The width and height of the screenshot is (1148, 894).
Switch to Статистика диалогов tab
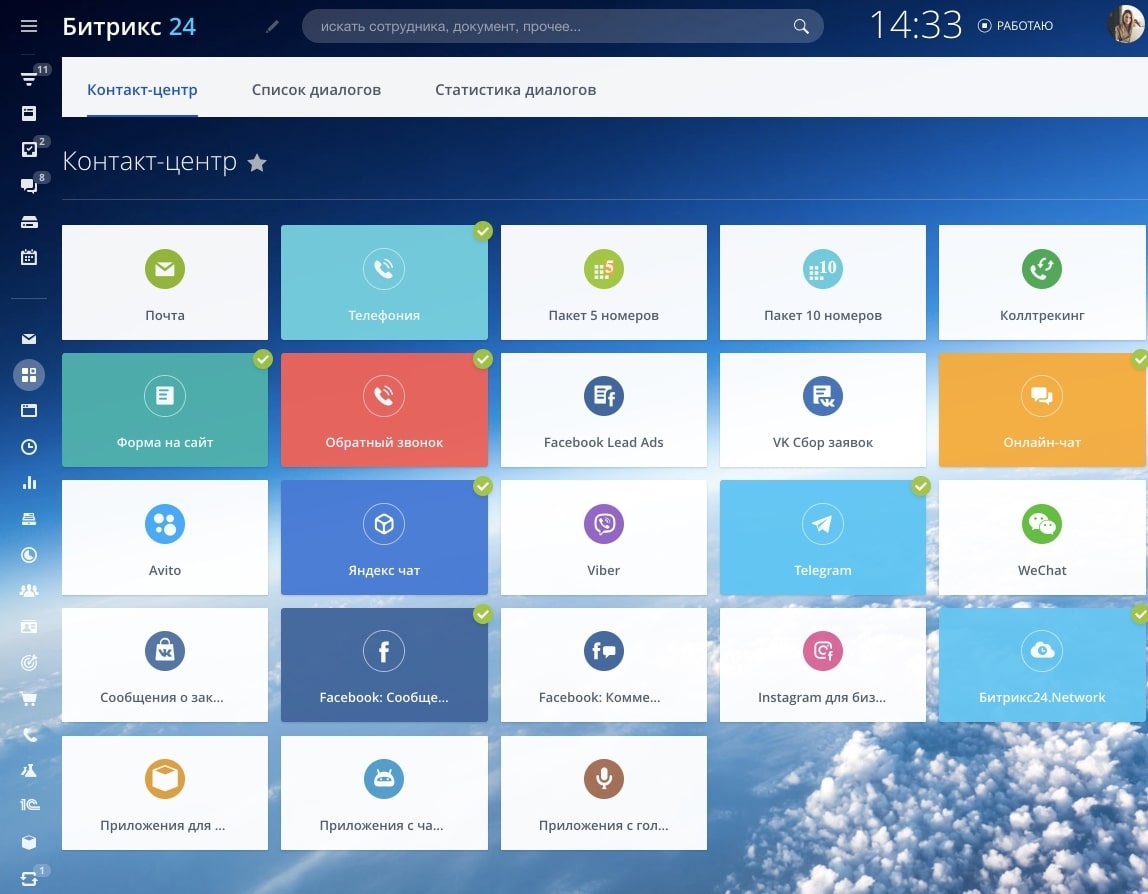tap(515, 90)
